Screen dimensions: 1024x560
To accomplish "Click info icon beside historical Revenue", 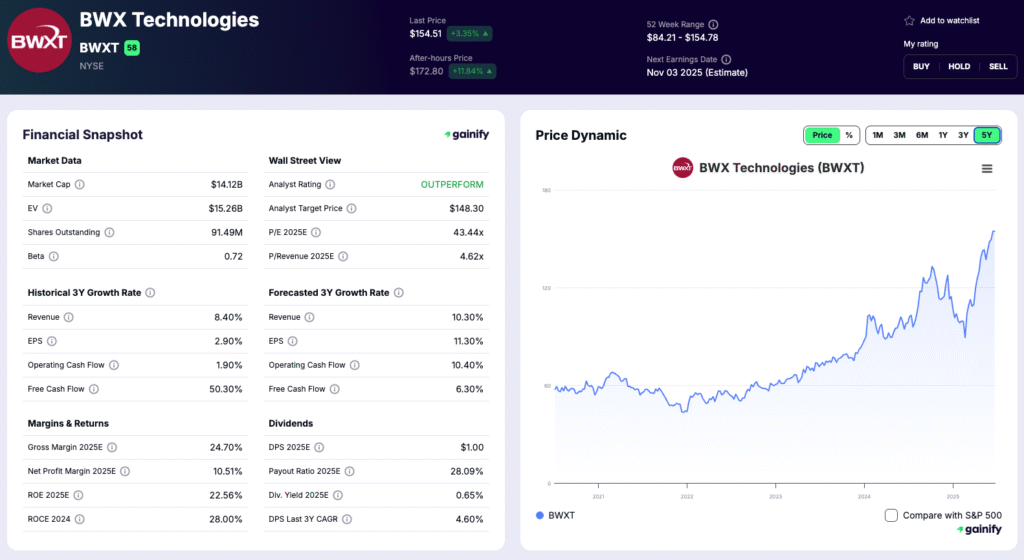I will point(69,317).
